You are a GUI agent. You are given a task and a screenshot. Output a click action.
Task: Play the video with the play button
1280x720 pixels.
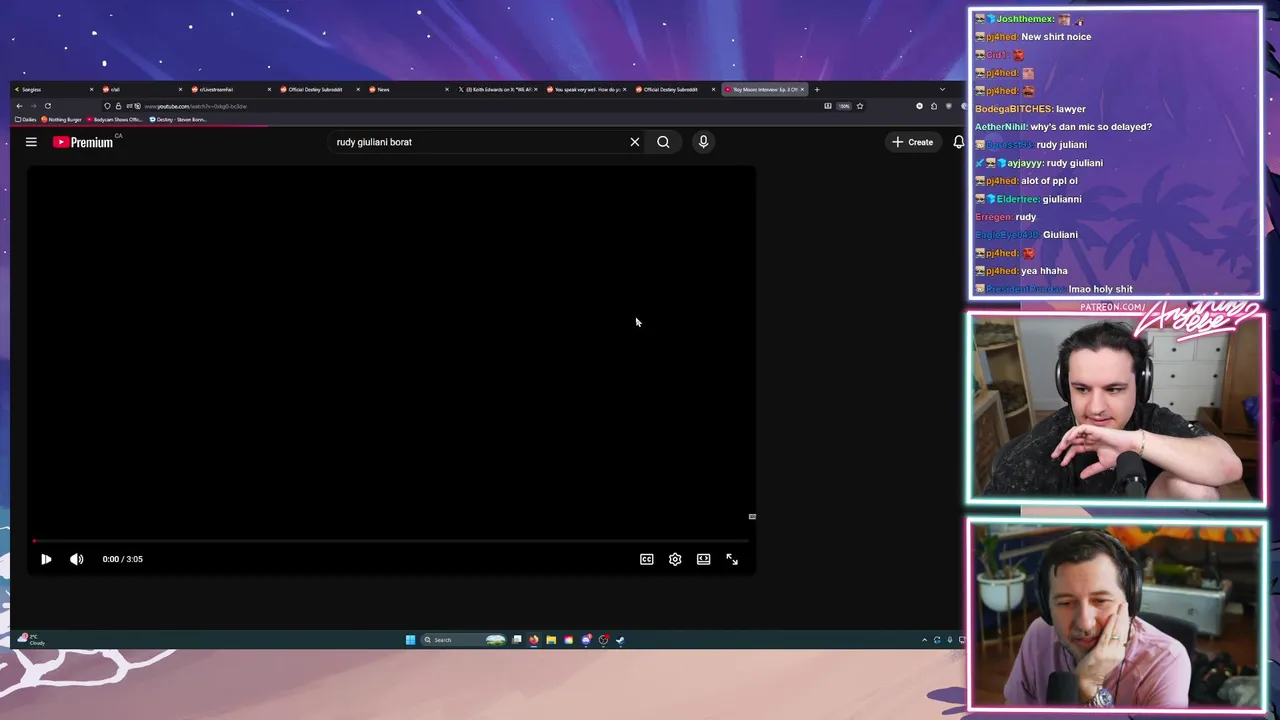[x=46, y=559]
